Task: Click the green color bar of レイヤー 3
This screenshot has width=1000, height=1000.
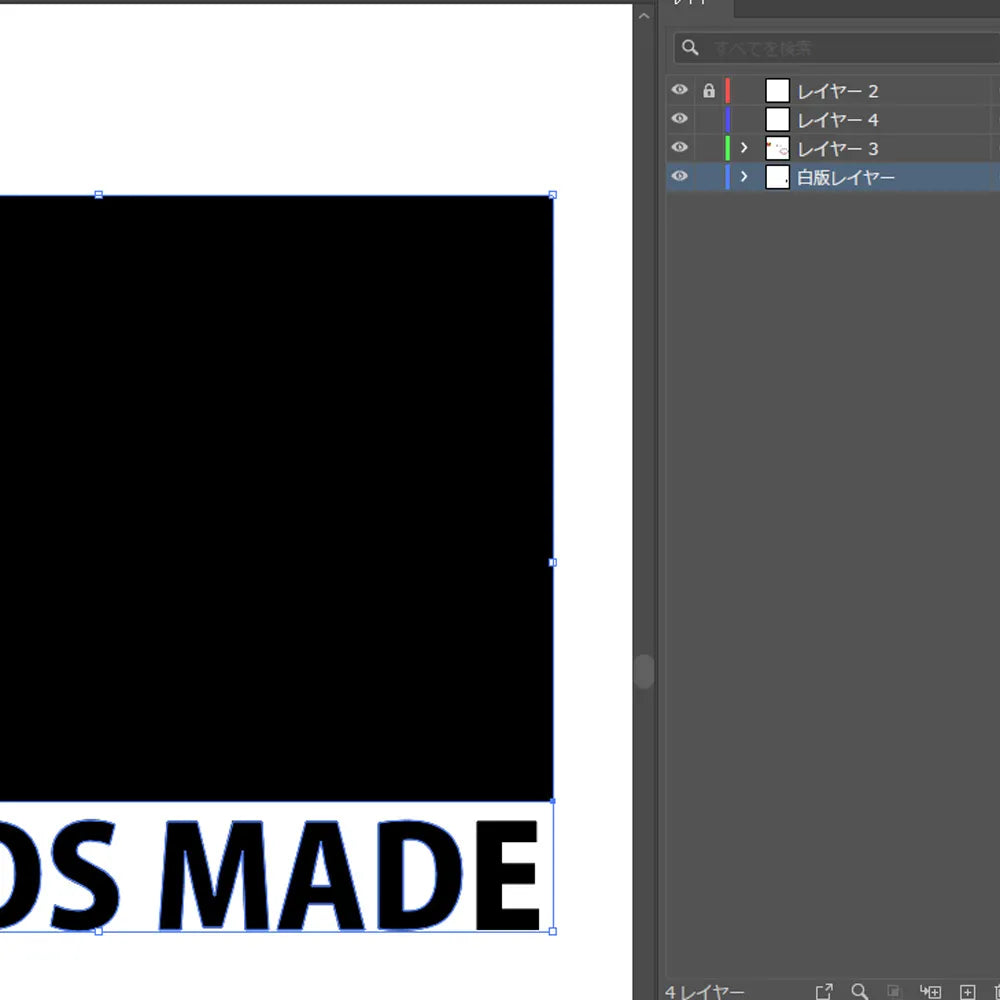Action: click(728, 148)
